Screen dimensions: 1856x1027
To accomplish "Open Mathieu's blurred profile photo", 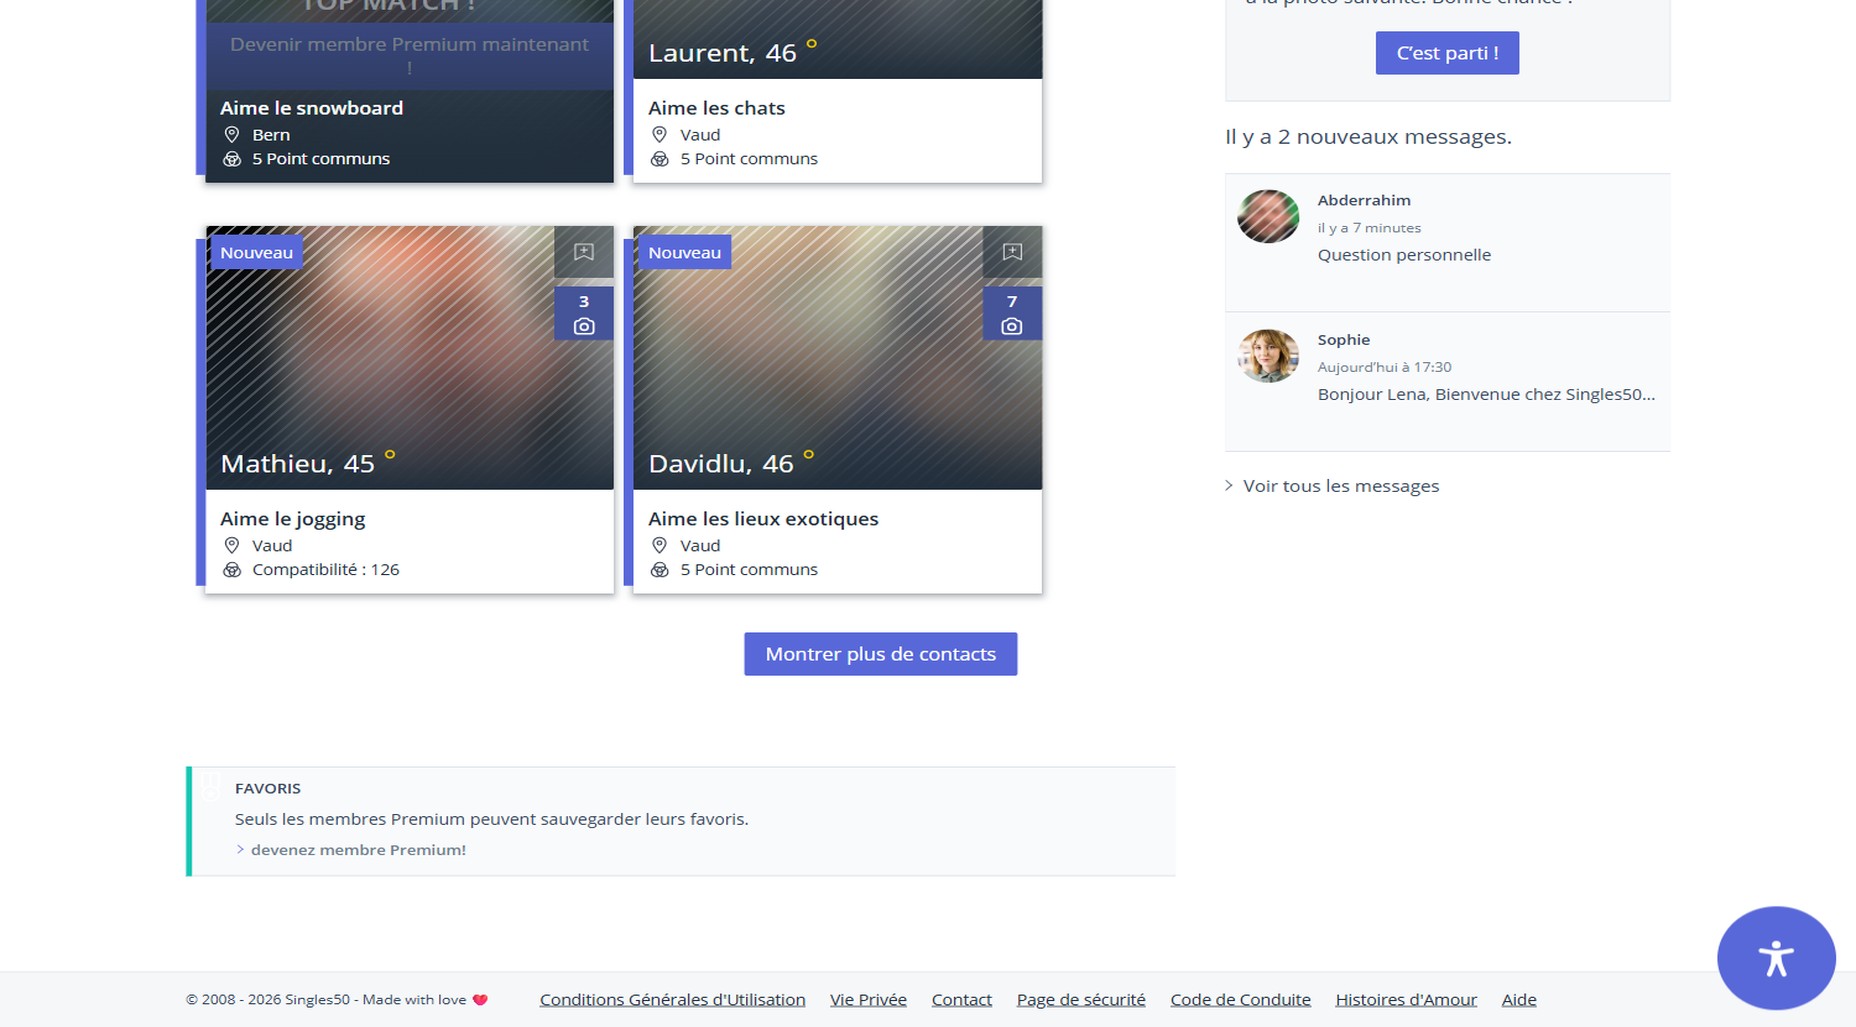I will click(409, 358).
